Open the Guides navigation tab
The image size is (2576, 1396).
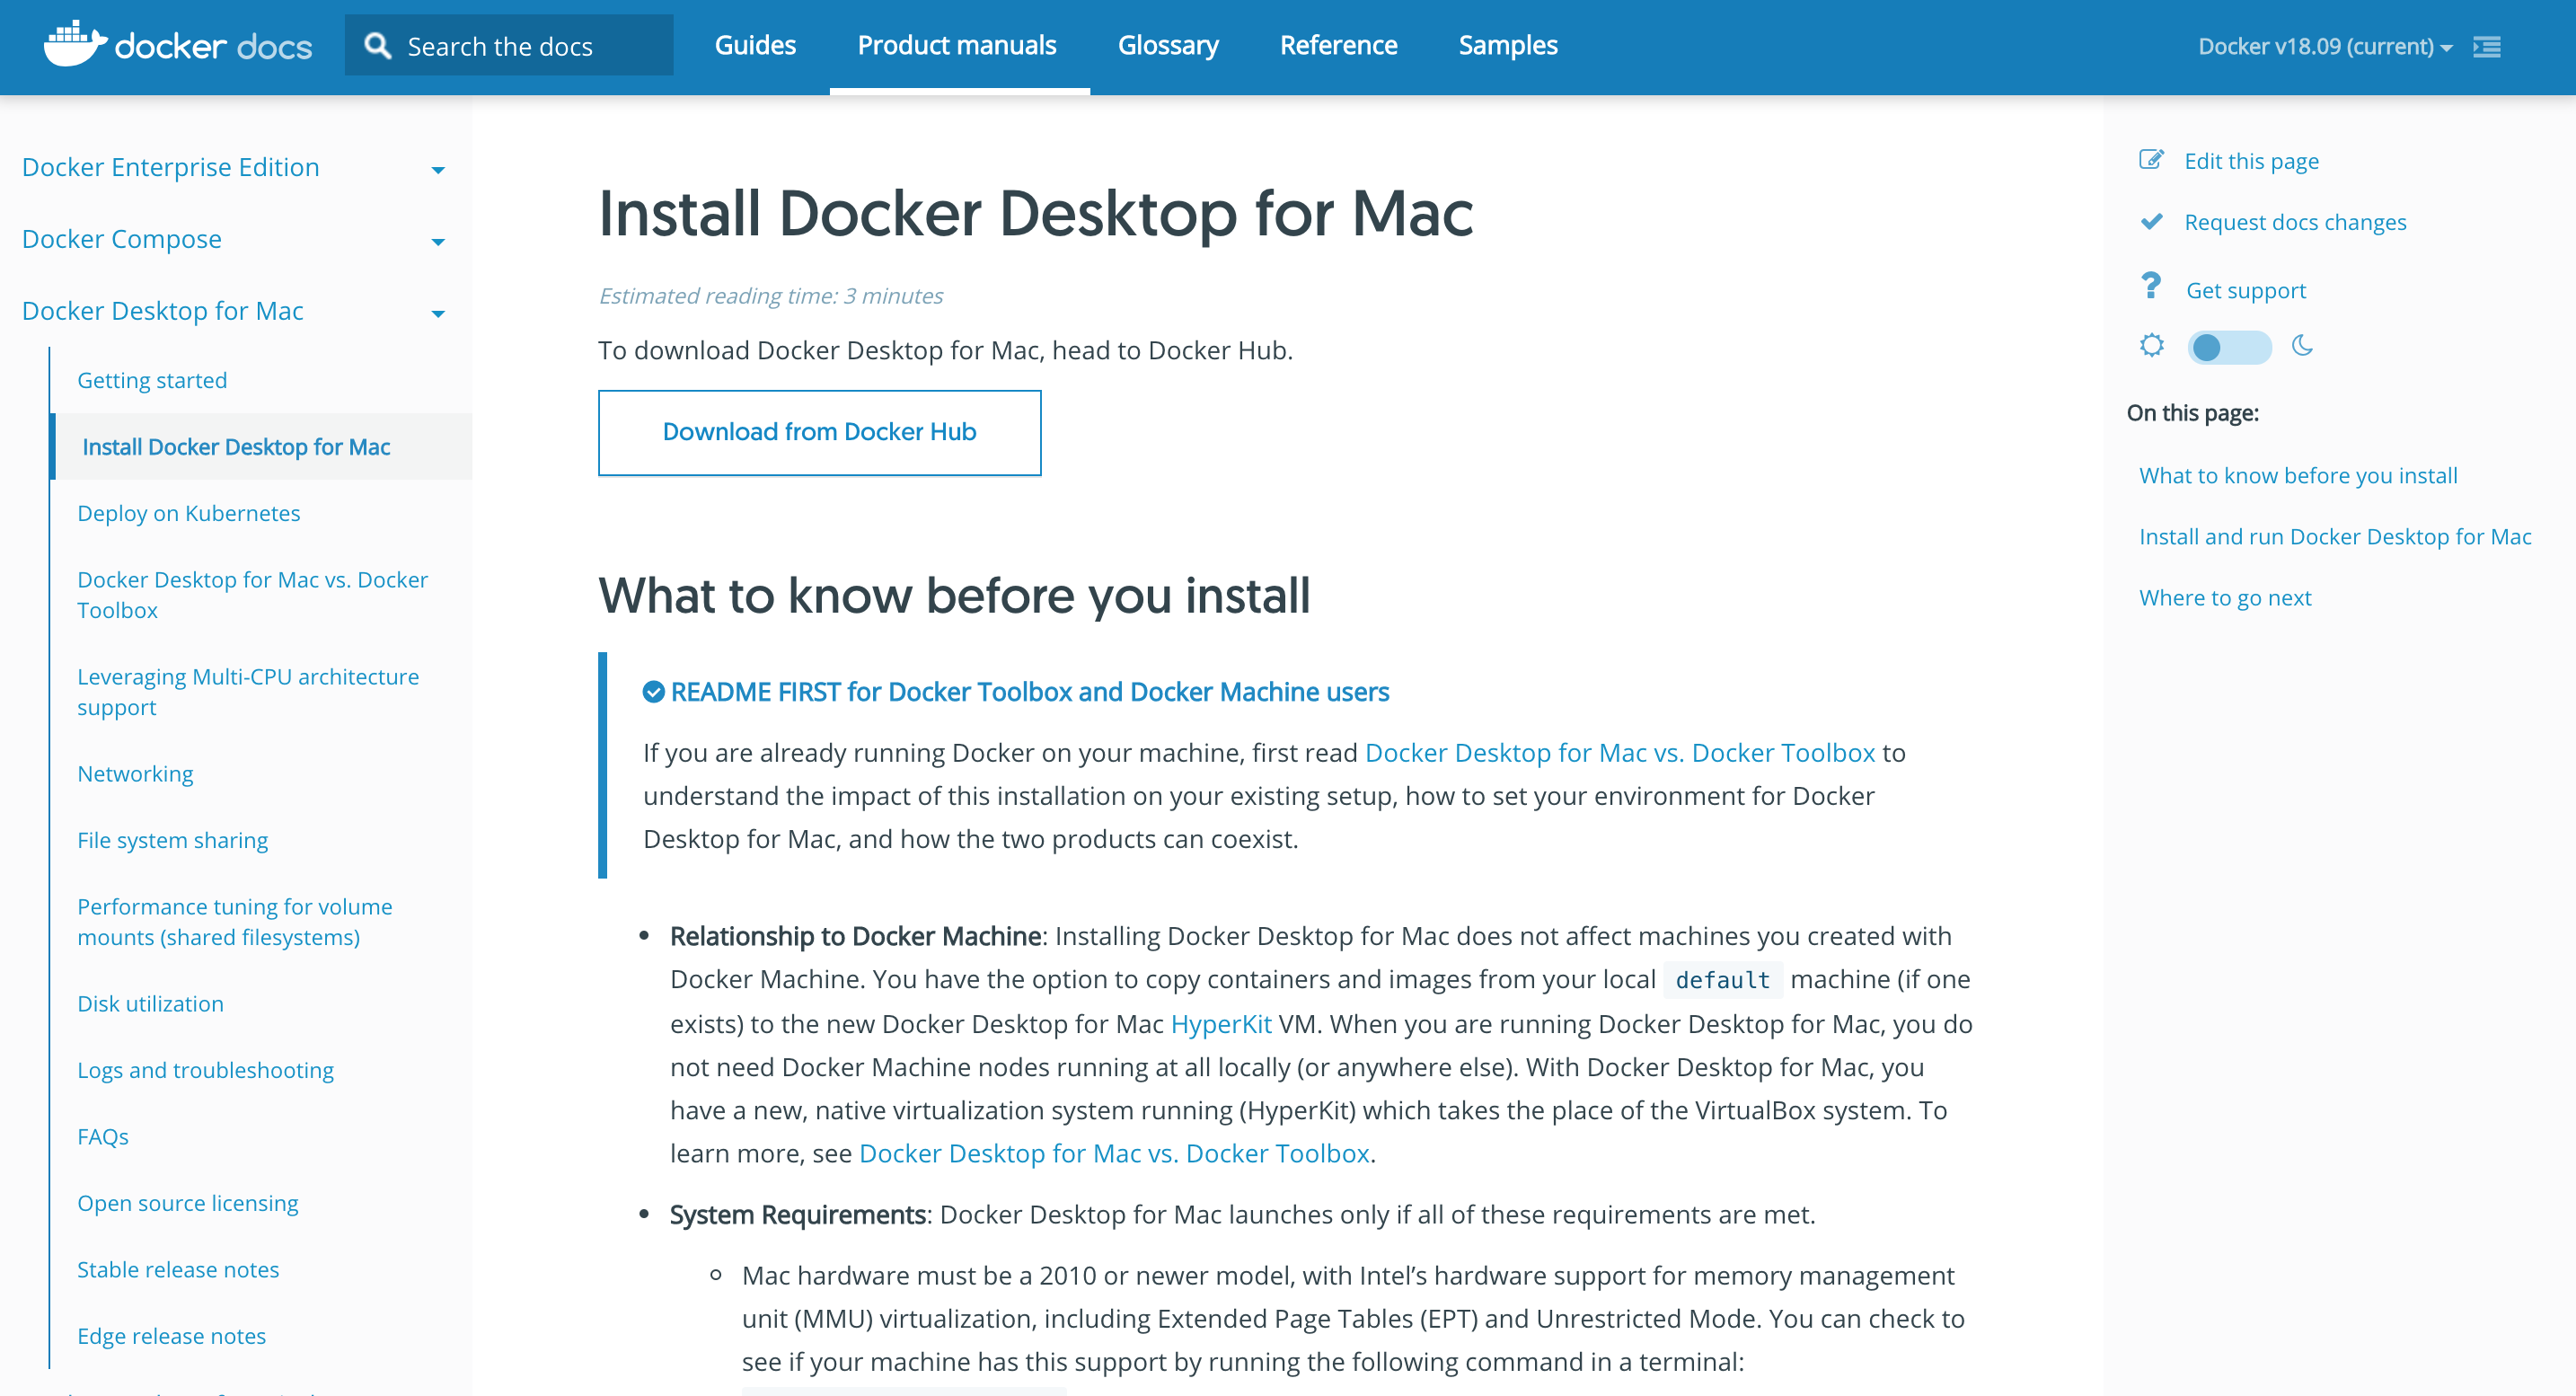point(755,46)
